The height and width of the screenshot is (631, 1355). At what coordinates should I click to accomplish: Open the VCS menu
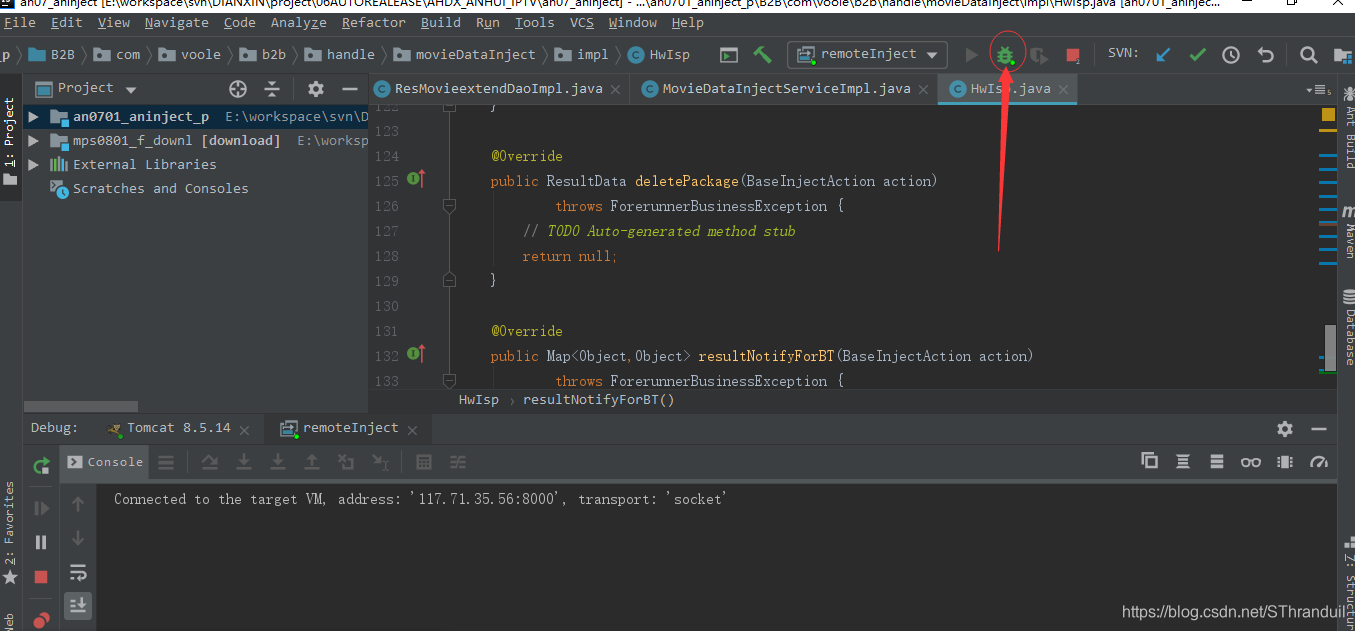point(581,23)
